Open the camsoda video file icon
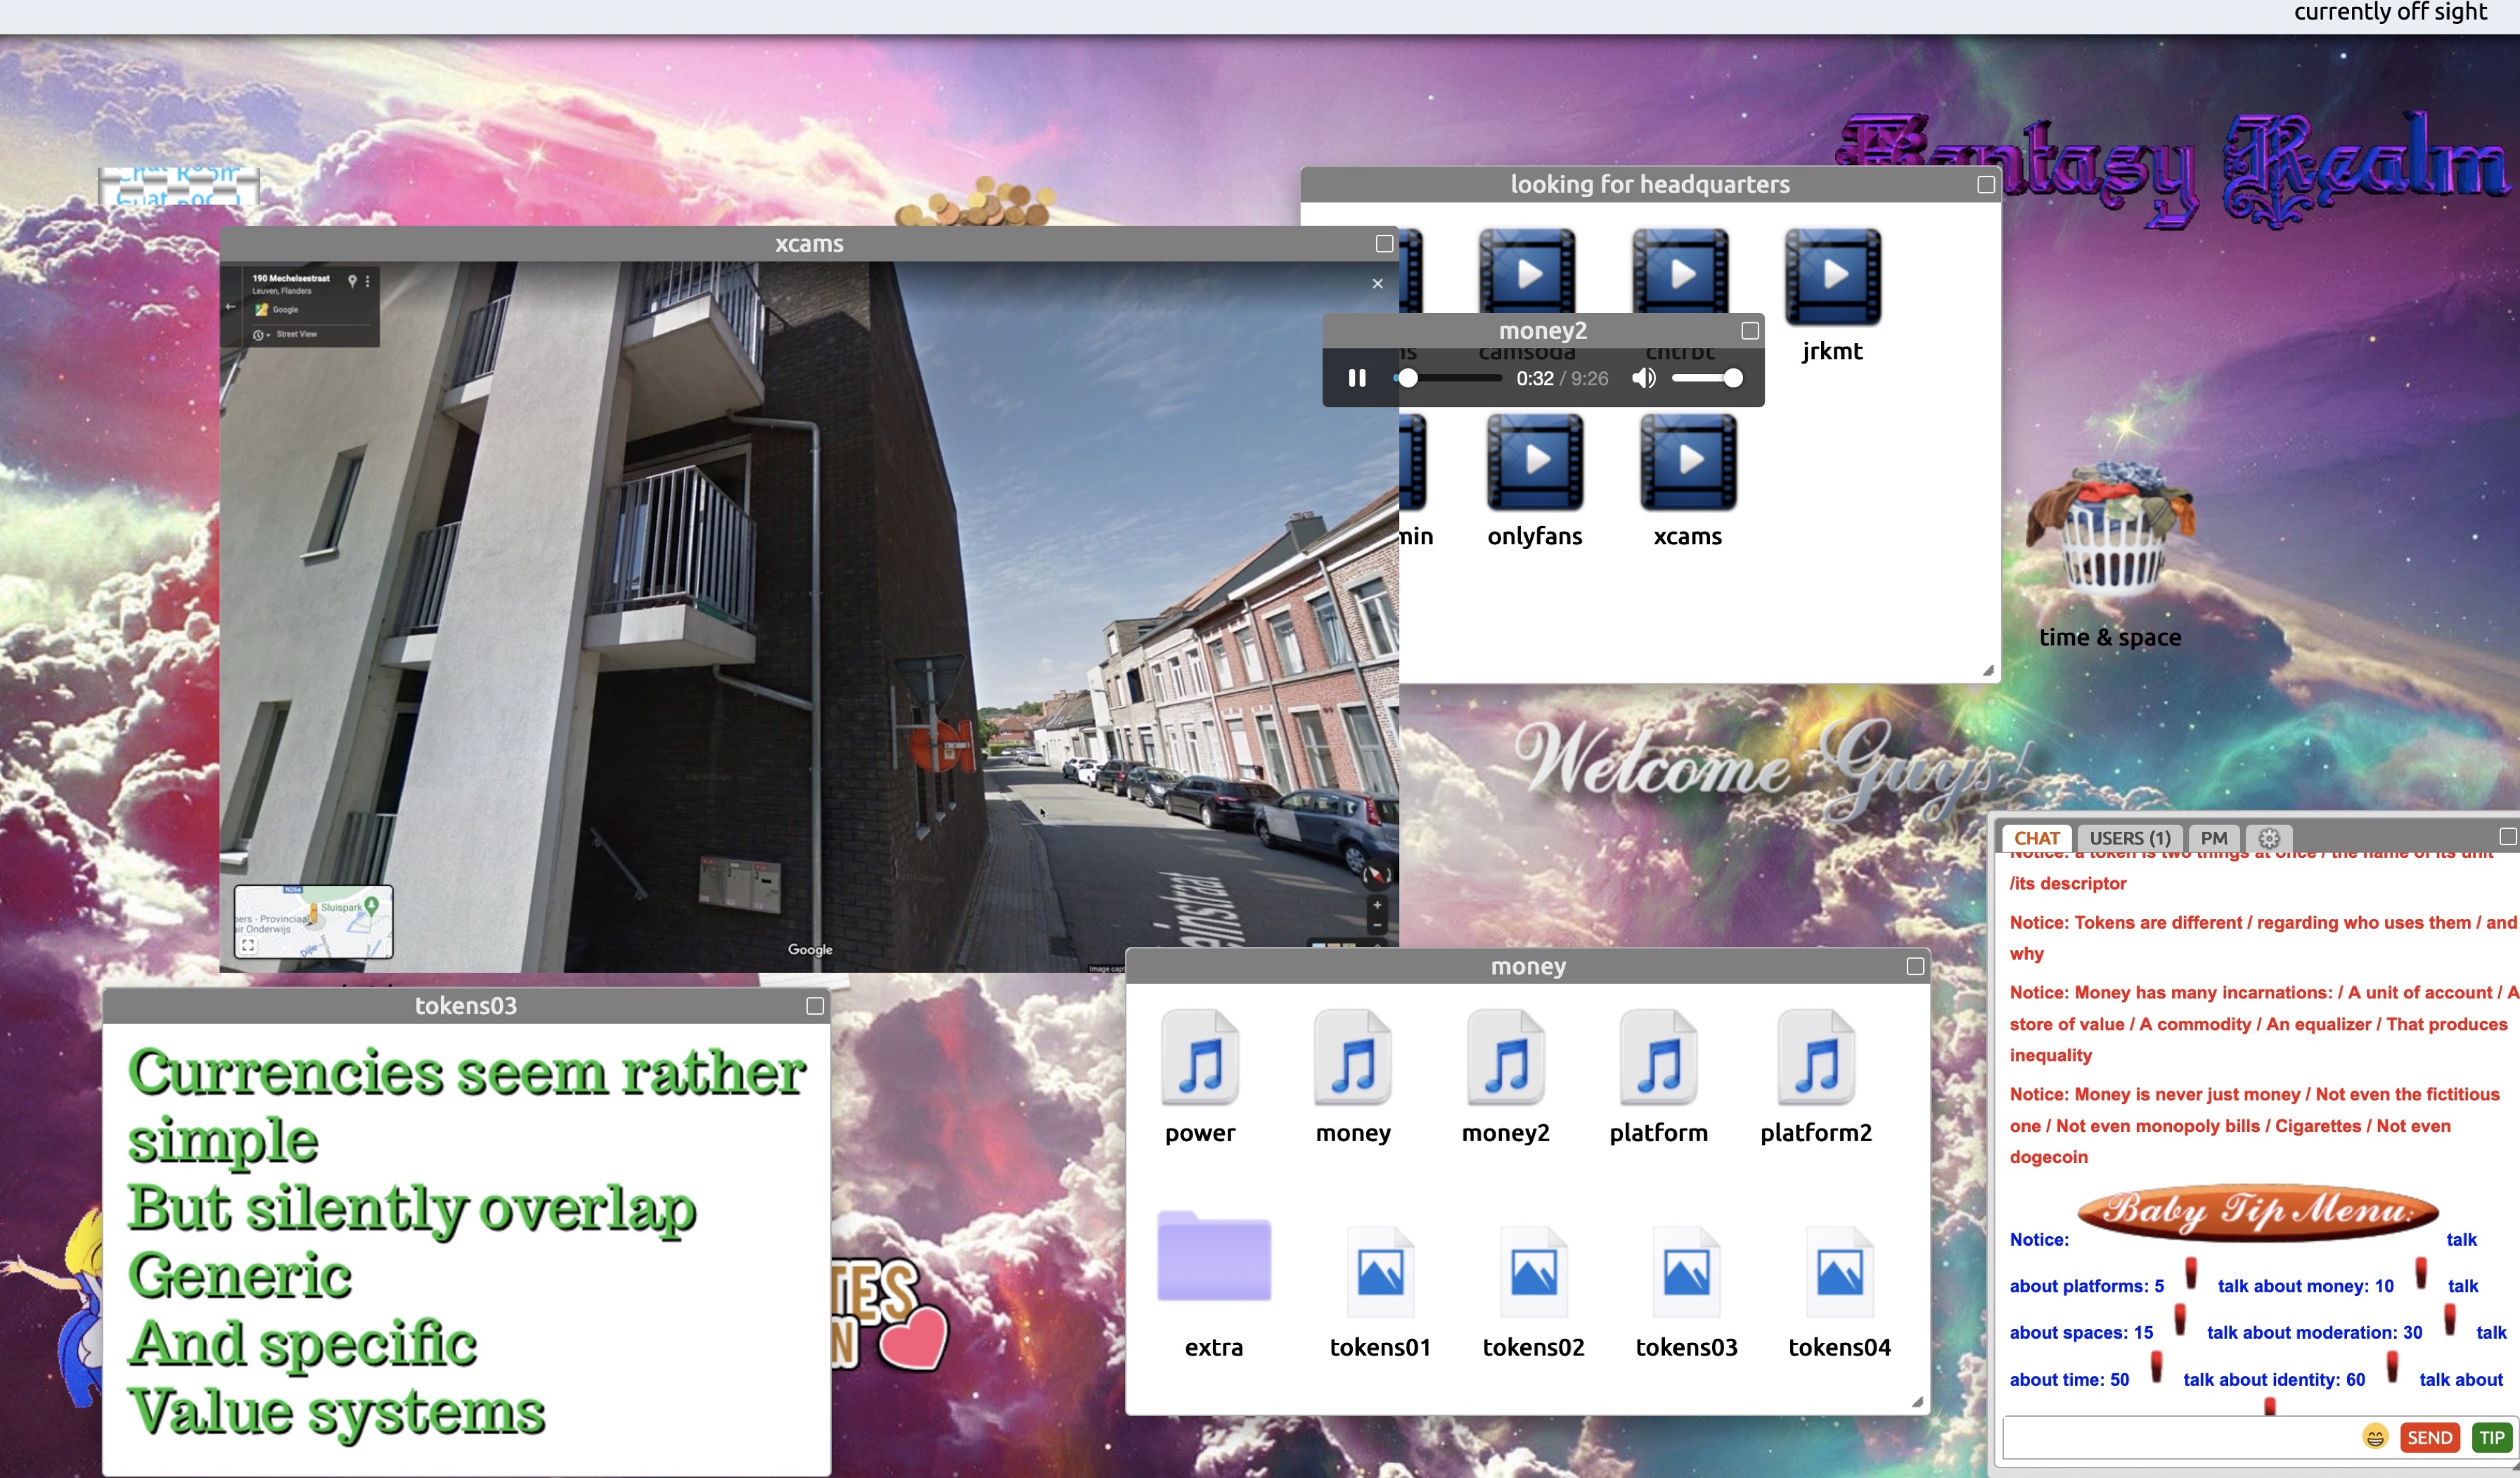Viewport: 2520px width, 1478px height. pos(1527,270)
